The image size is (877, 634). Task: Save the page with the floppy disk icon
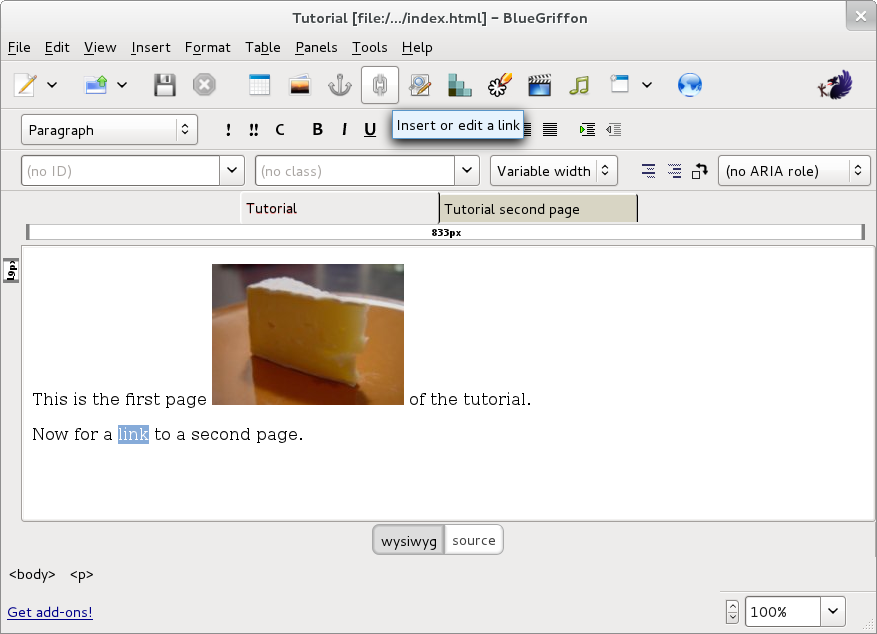coord(164,85)
